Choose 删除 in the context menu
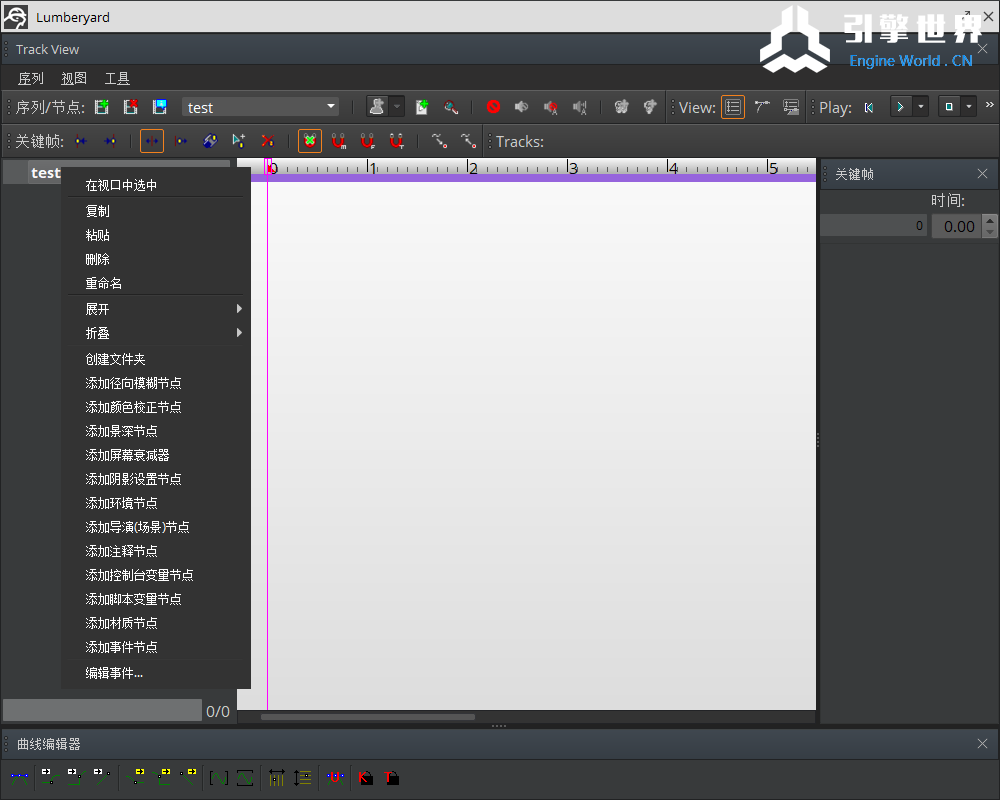 [156, 260]
